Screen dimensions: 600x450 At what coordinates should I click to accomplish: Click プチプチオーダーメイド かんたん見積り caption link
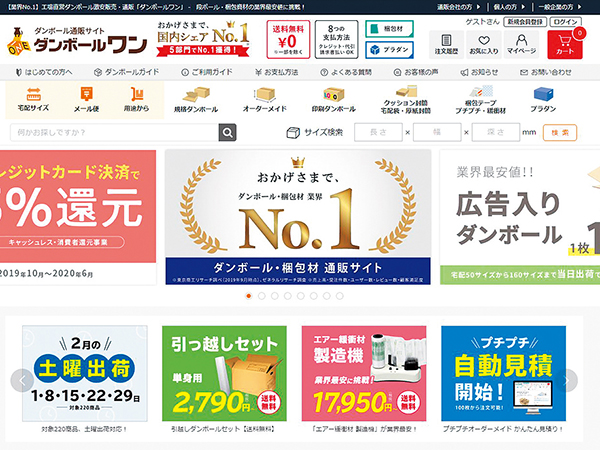coord(503,429)
